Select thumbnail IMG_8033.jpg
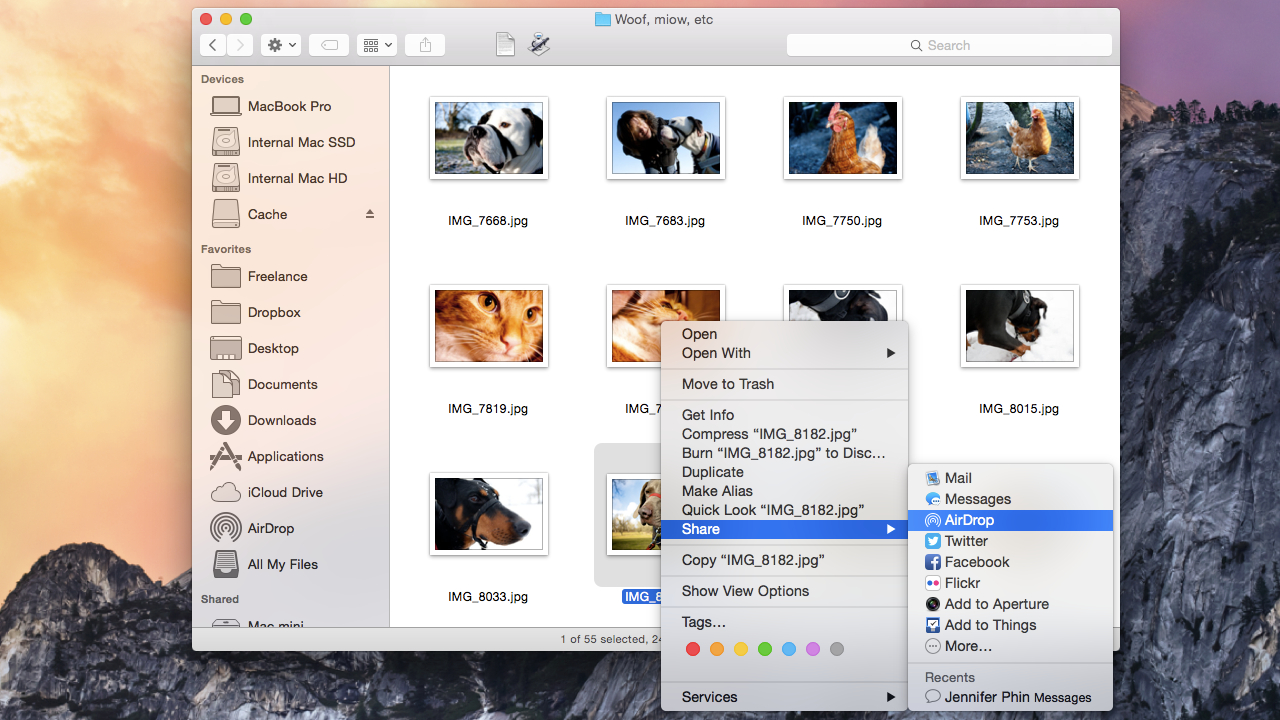 [489, 514]
